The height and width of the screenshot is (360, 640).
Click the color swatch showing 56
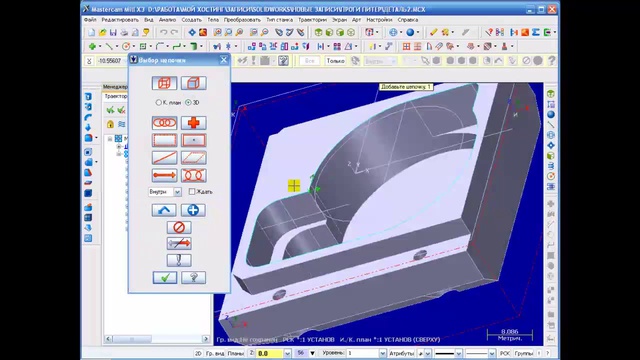click(301, 353)
